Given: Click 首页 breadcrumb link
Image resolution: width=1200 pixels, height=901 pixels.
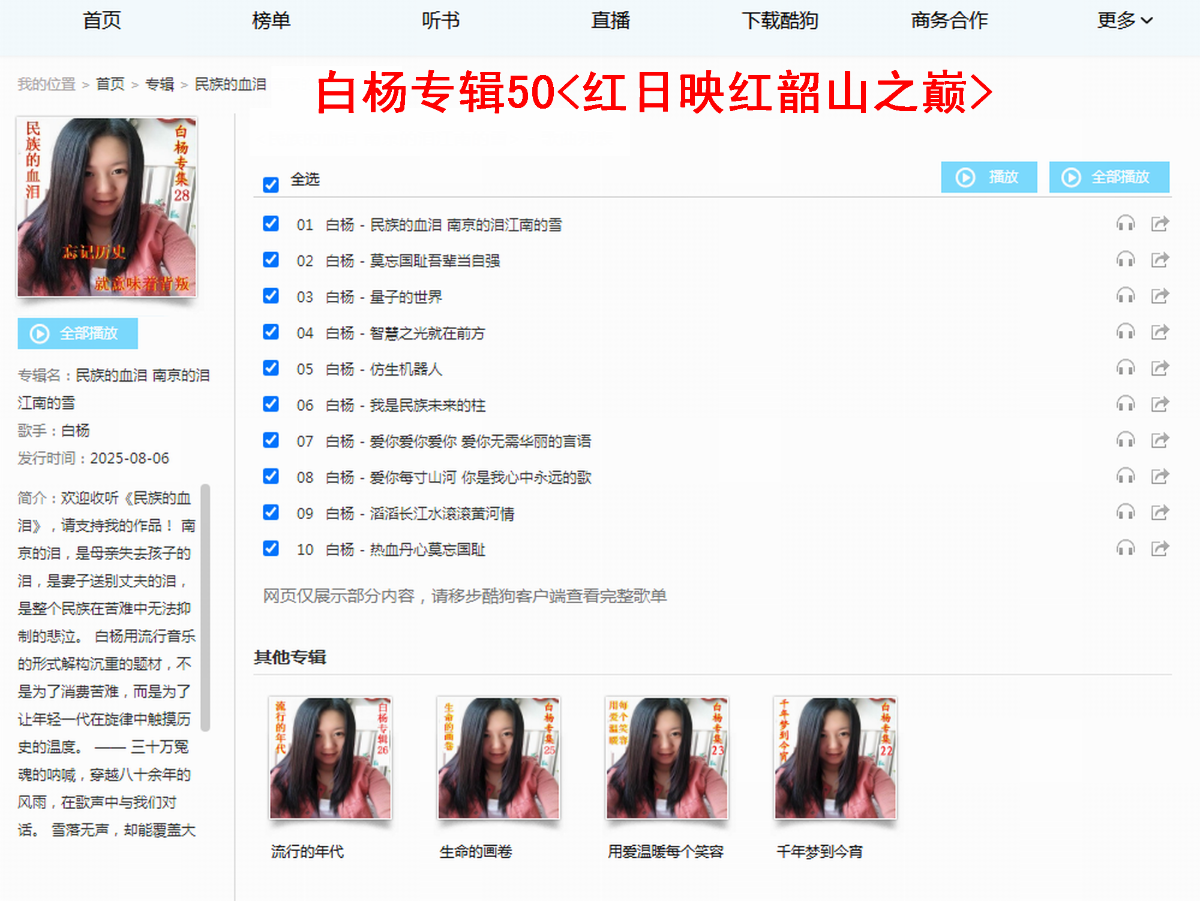Looking at the screenshot, I should (110, 85).
